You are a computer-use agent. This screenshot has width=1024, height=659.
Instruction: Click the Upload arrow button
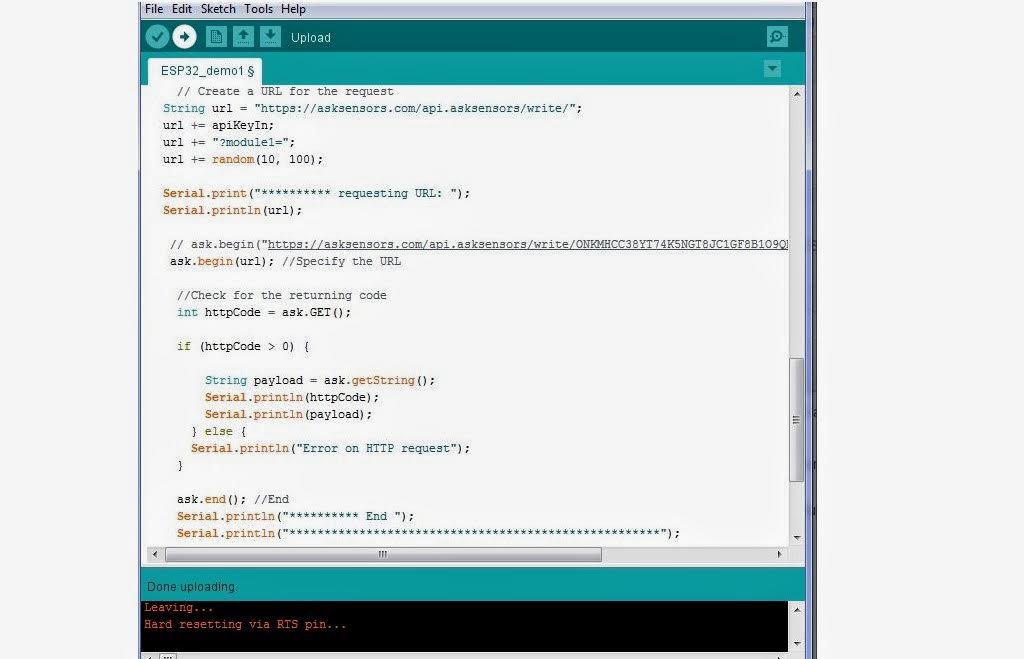tap(185, 37)
